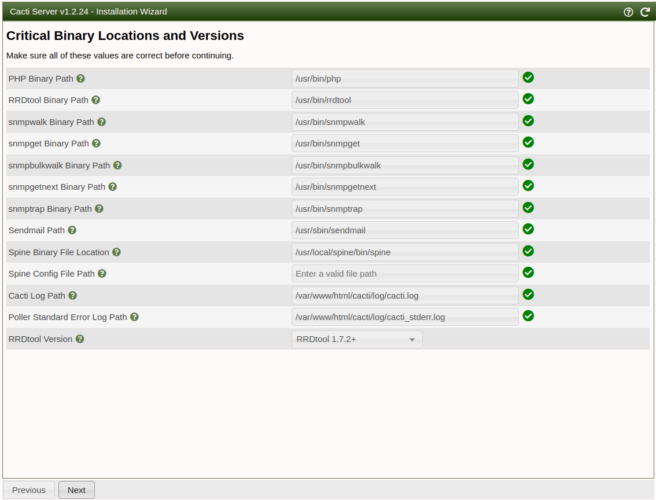Click green check beside Spine Config path
Viewport: 656px width, 500px height.
coord(528,273)
